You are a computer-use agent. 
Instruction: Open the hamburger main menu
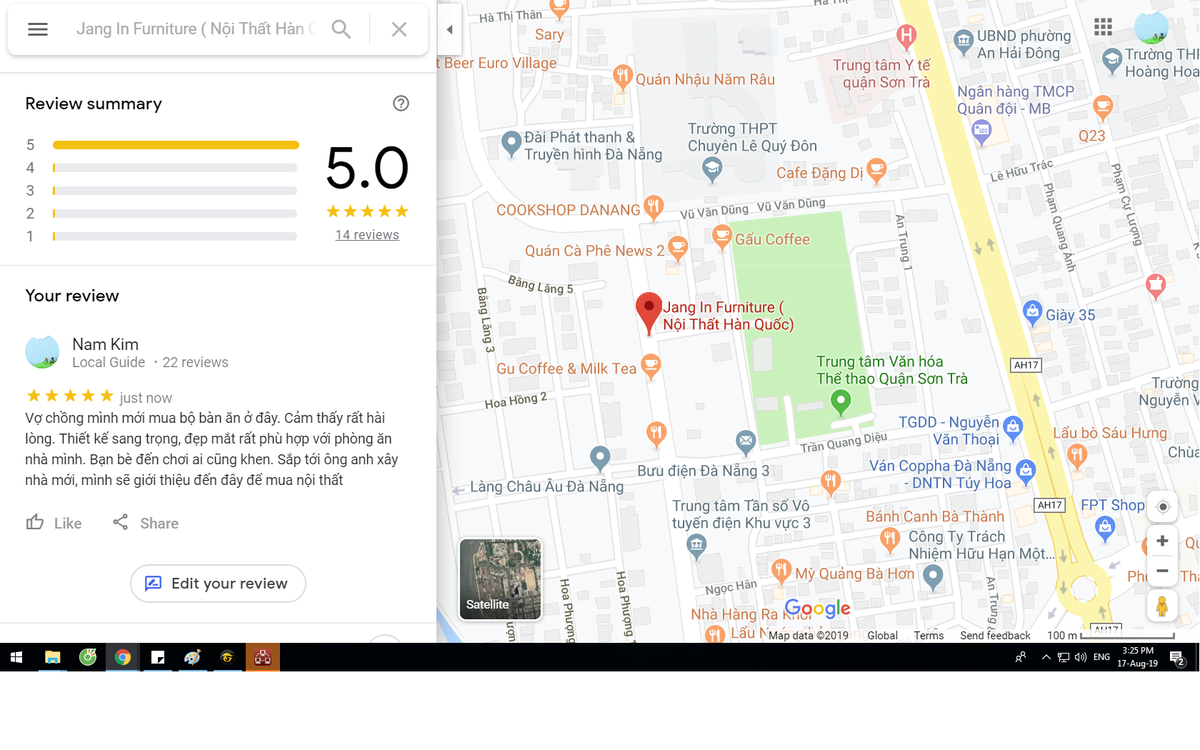(x=38, y=29)
